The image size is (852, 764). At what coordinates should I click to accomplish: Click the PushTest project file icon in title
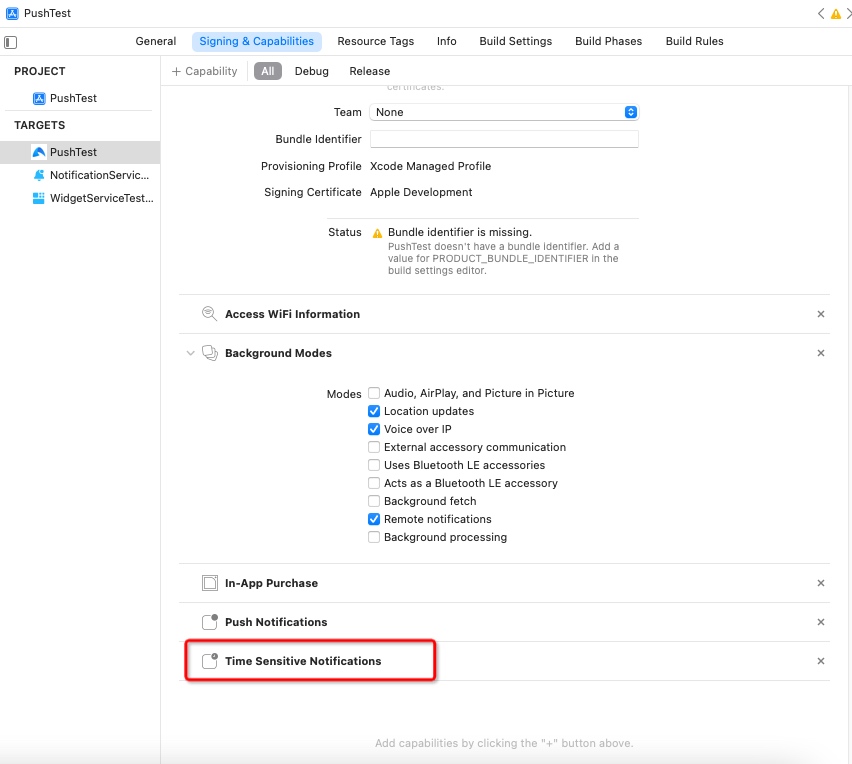coord(12,14)
